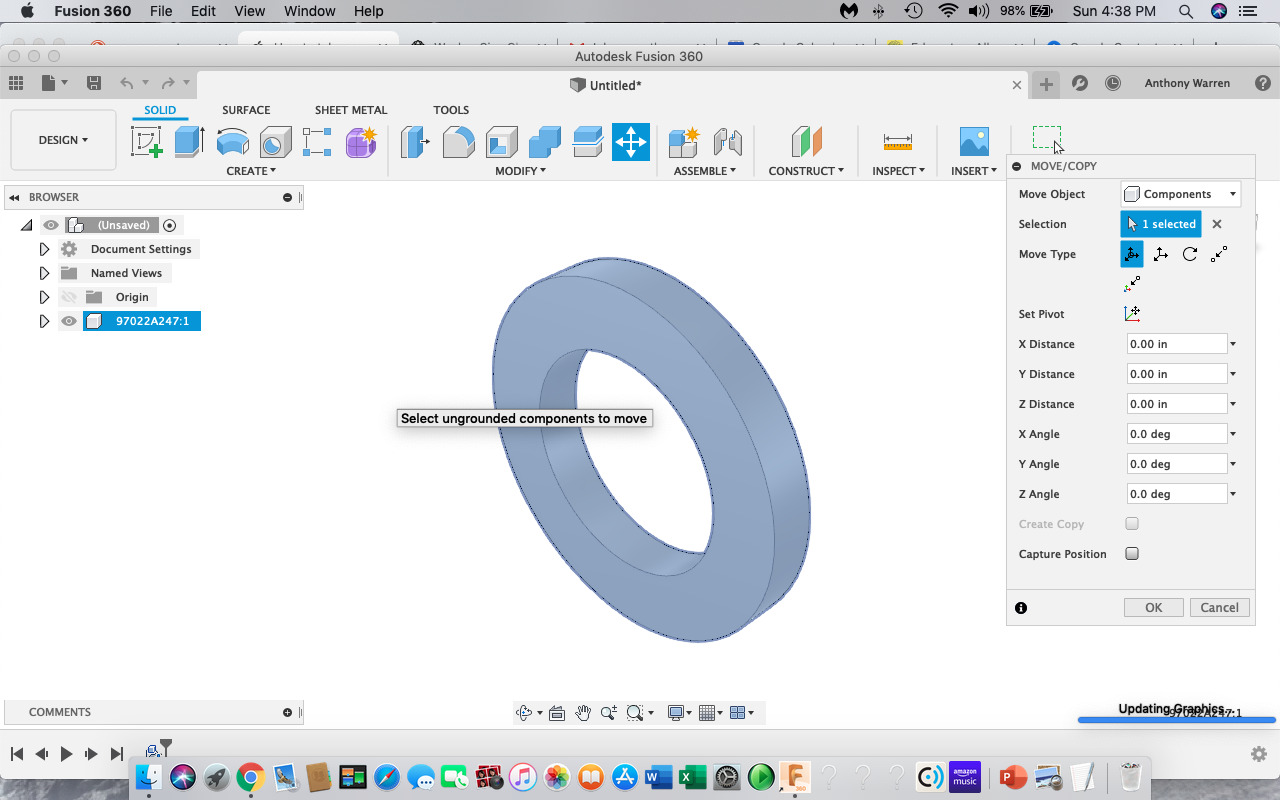Expand the Origin folder
This screenshot has width=1280, height=800.
tap(44, 297)
